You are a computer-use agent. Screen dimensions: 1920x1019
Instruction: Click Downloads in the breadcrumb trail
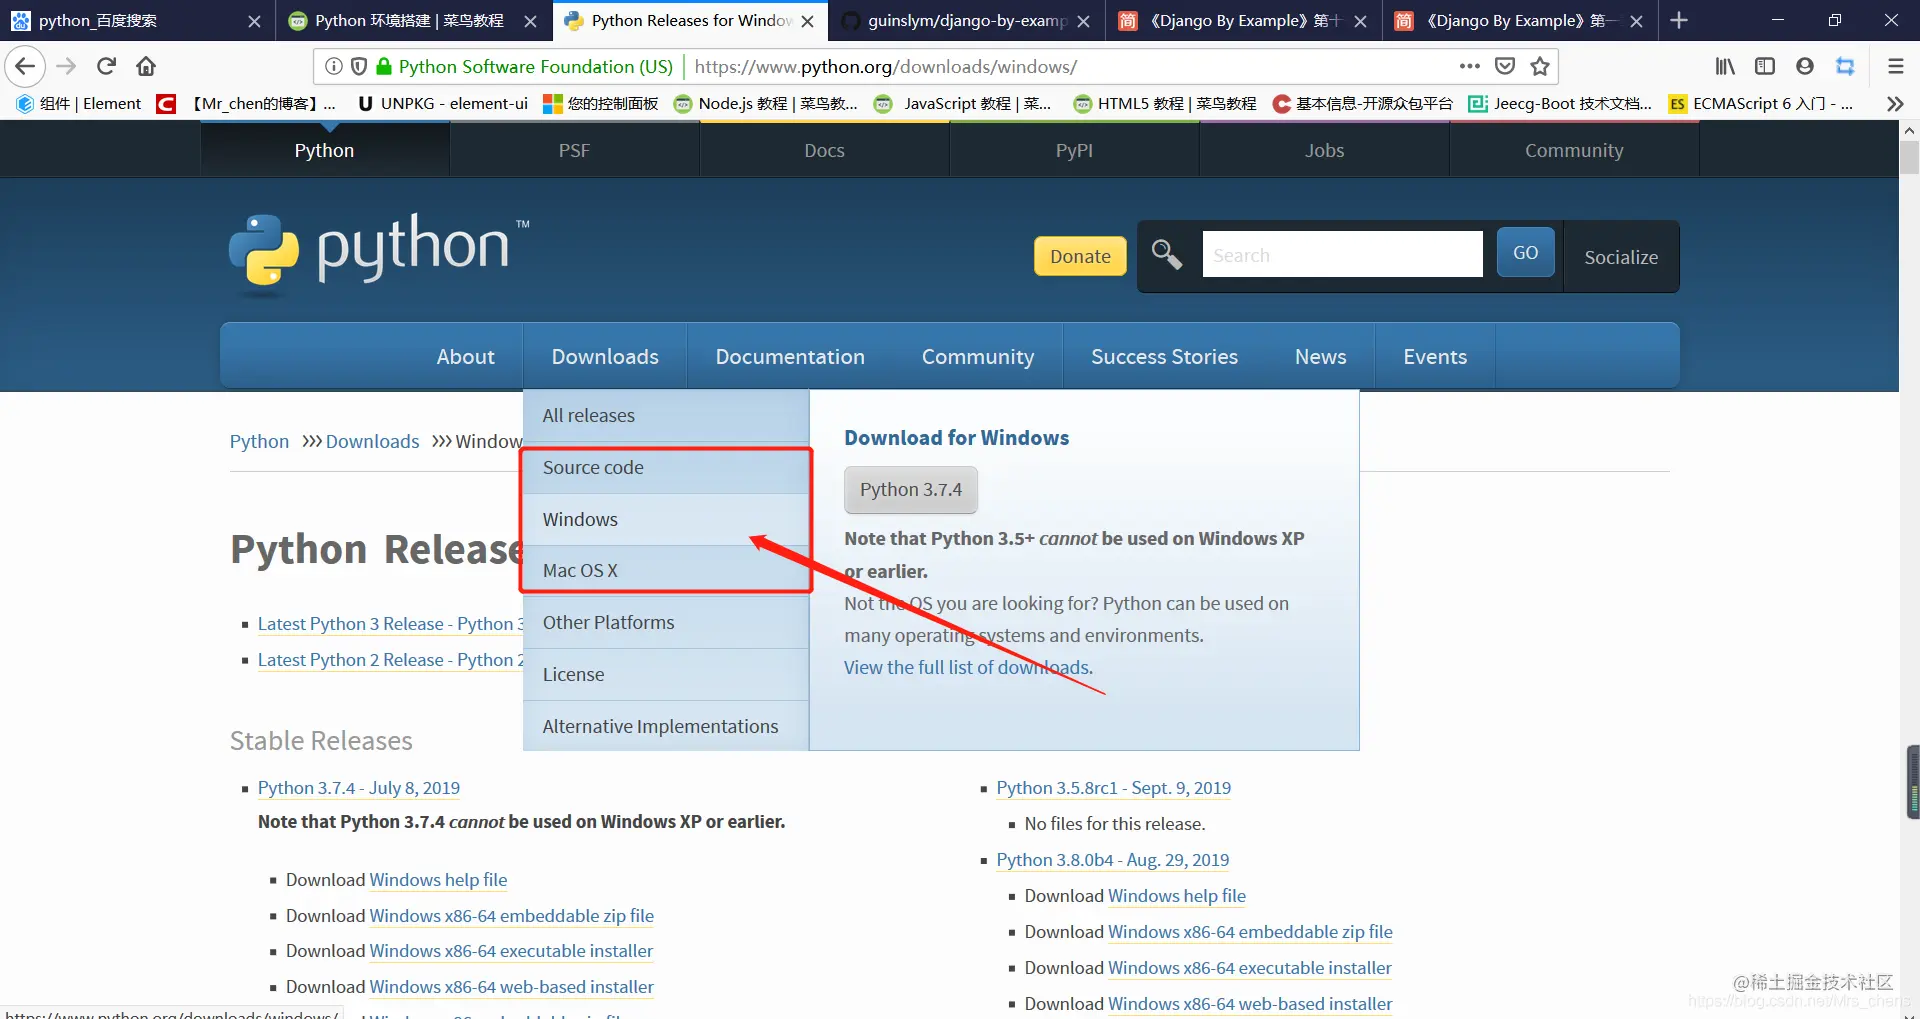[372, 442]
